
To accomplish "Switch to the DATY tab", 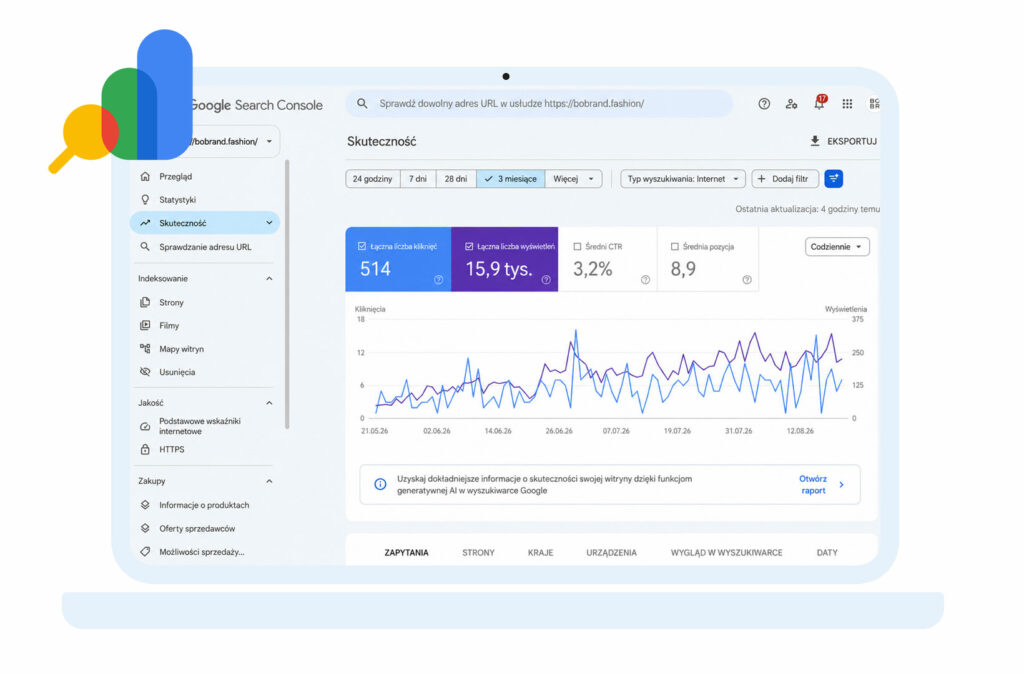I will point(827,553).
